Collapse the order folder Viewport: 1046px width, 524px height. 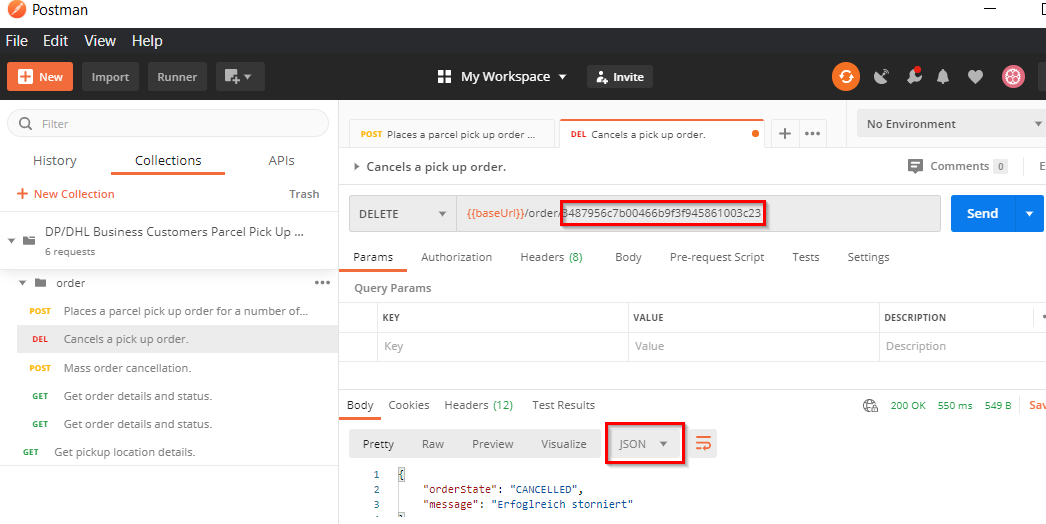(22, 283)
